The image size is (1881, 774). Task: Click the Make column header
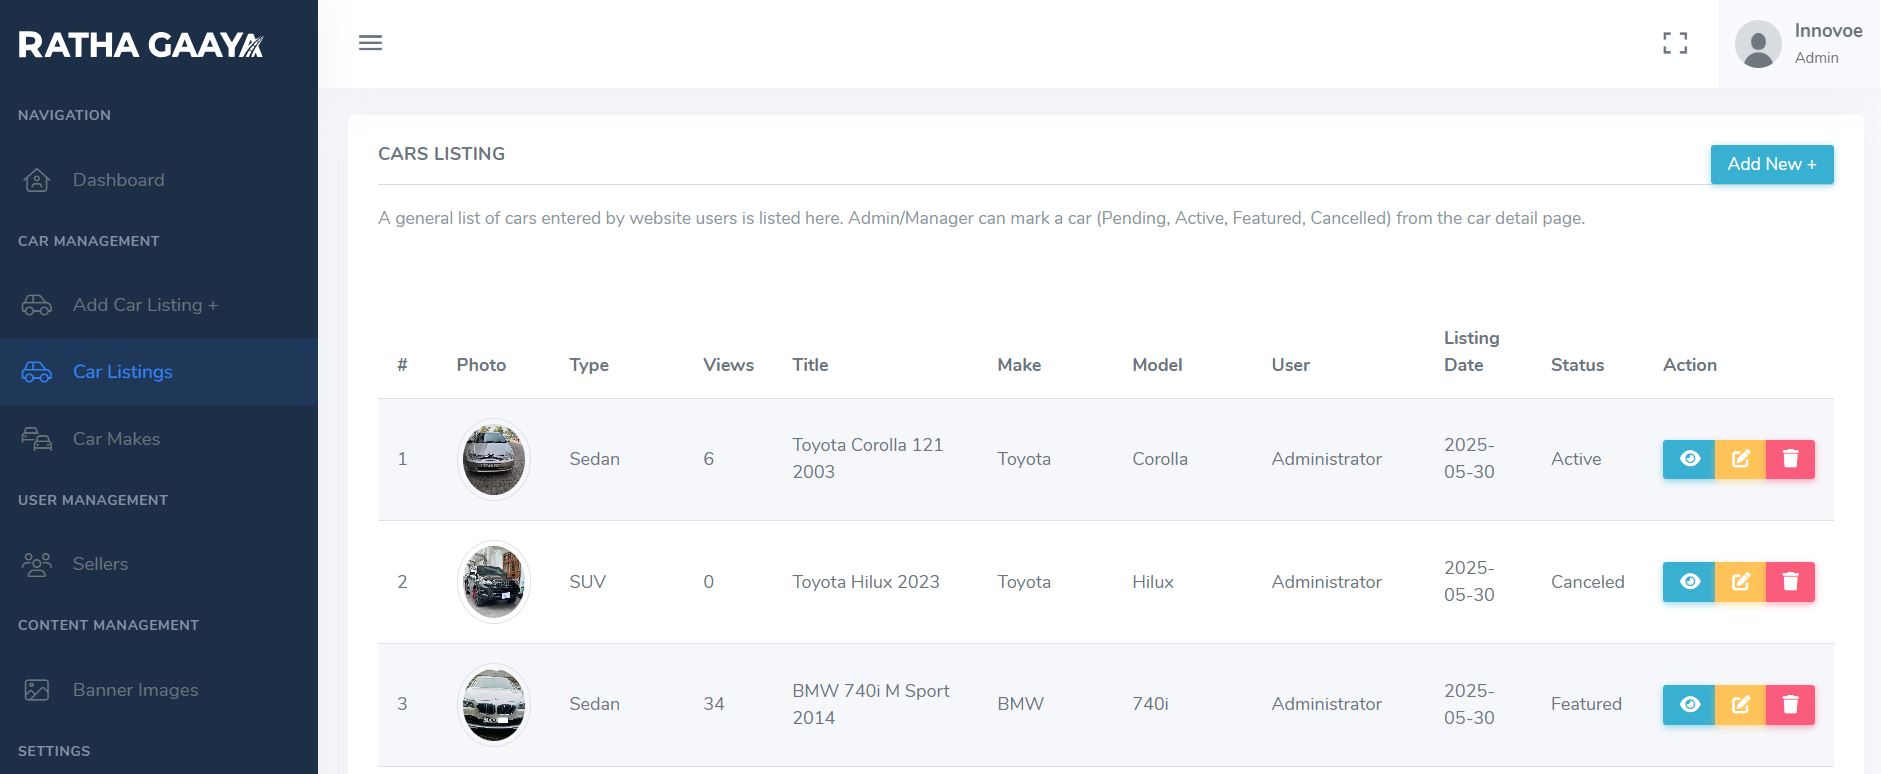point(1019,365)
